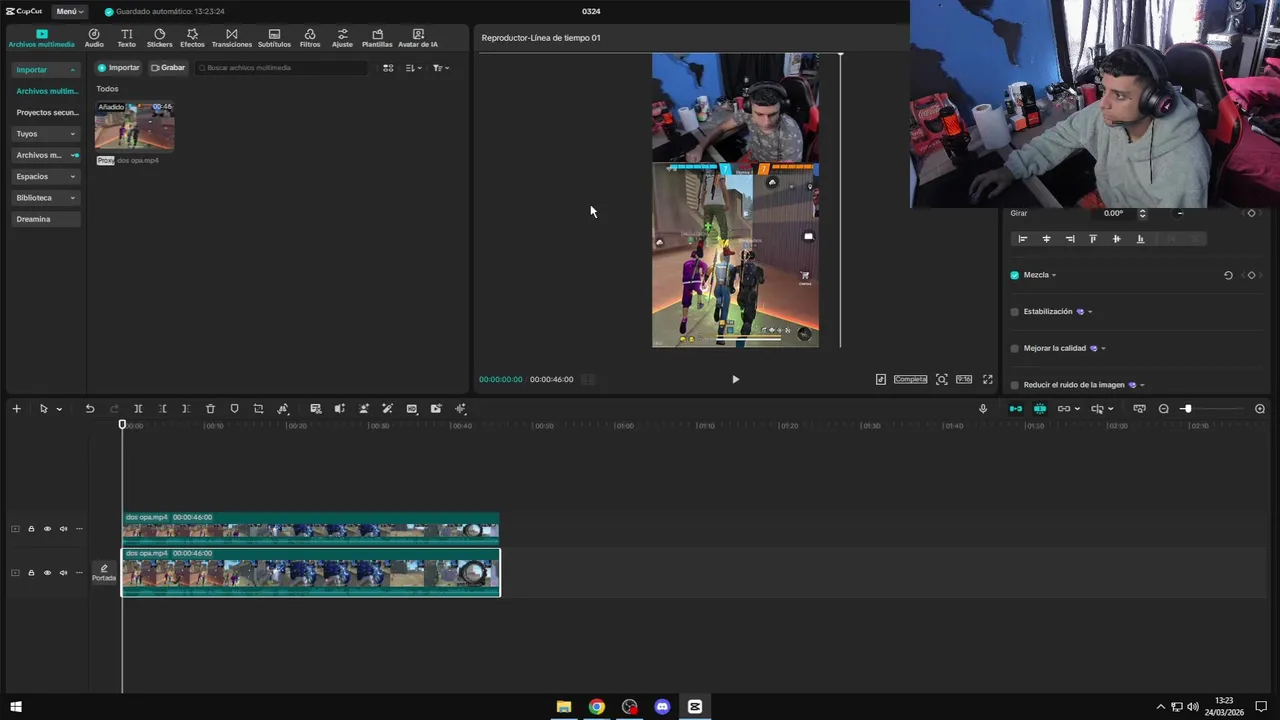This screenshot has width=1280, height=720.
Task: Go to the Subtítulos tab
Action: coord(274,38)
